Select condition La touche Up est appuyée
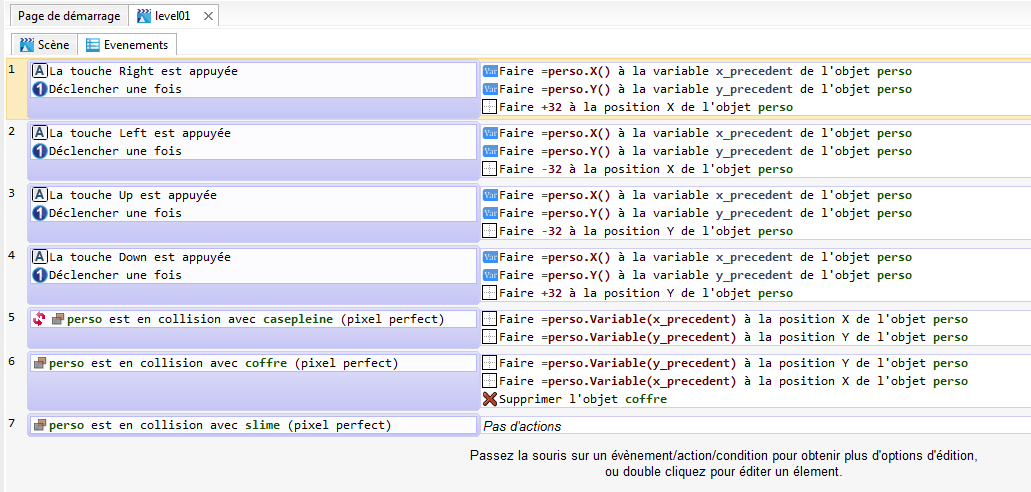Screen dimensions: 1031x492 point(133,195)
